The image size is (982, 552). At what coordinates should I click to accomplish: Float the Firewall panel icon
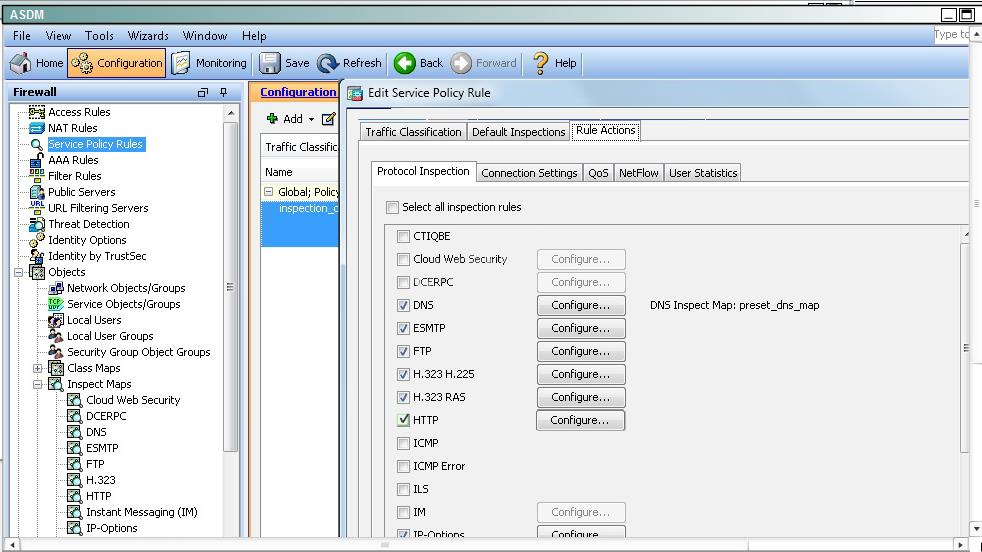tap(202, 92)
